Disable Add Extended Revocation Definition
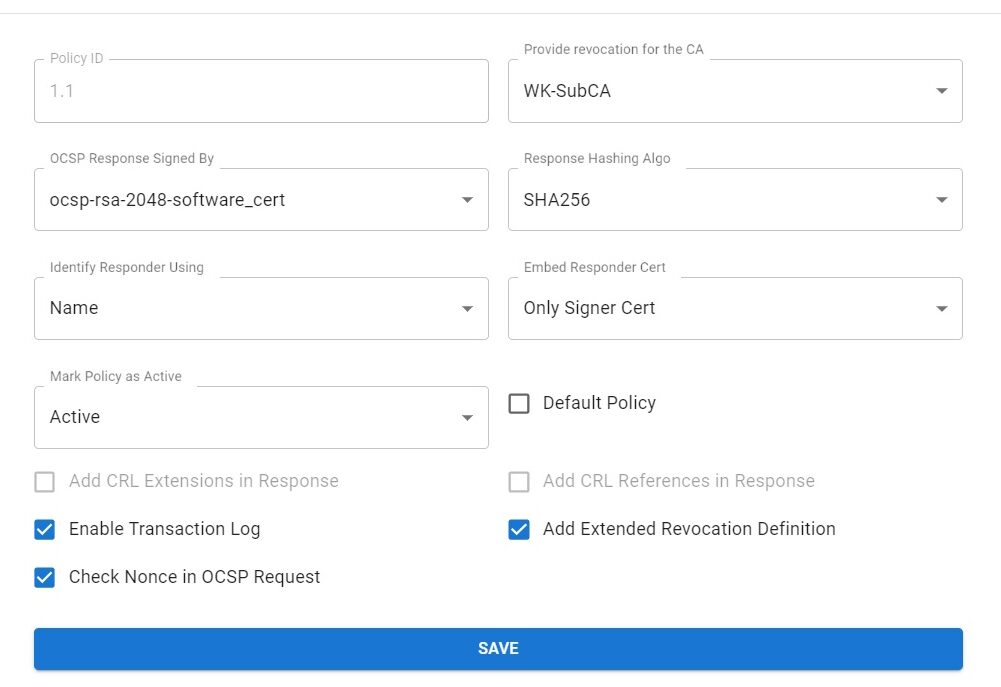This screenshot has width=1001, height=687. 519,529
